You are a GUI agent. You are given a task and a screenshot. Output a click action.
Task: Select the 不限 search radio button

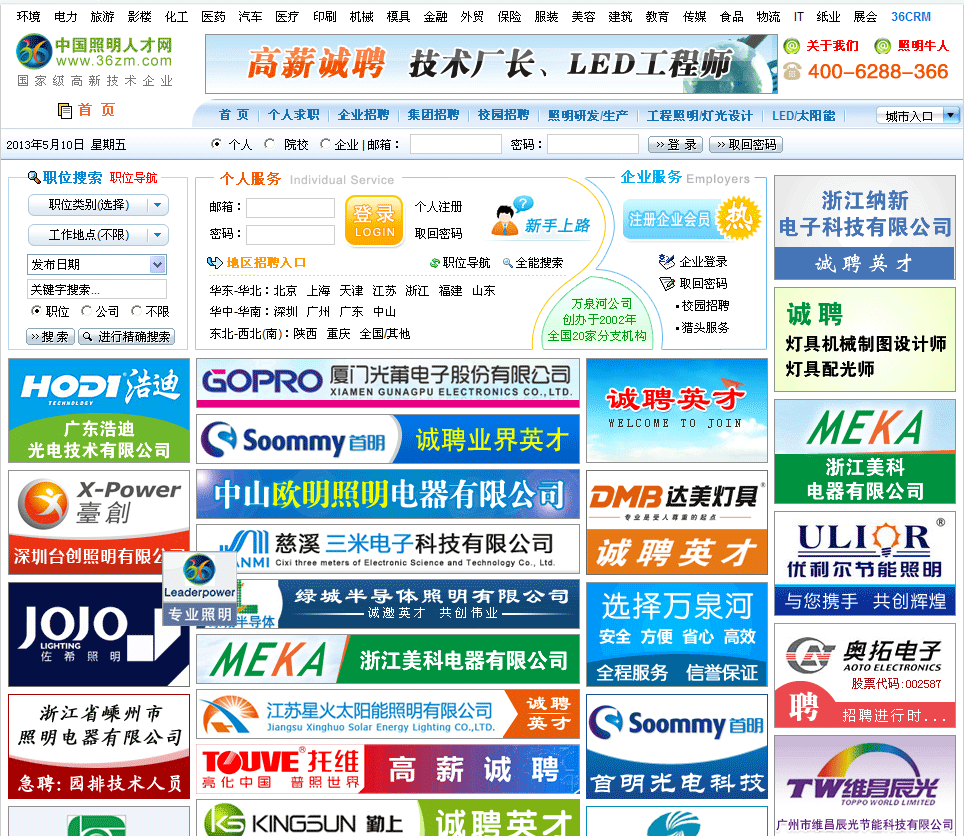136,311
